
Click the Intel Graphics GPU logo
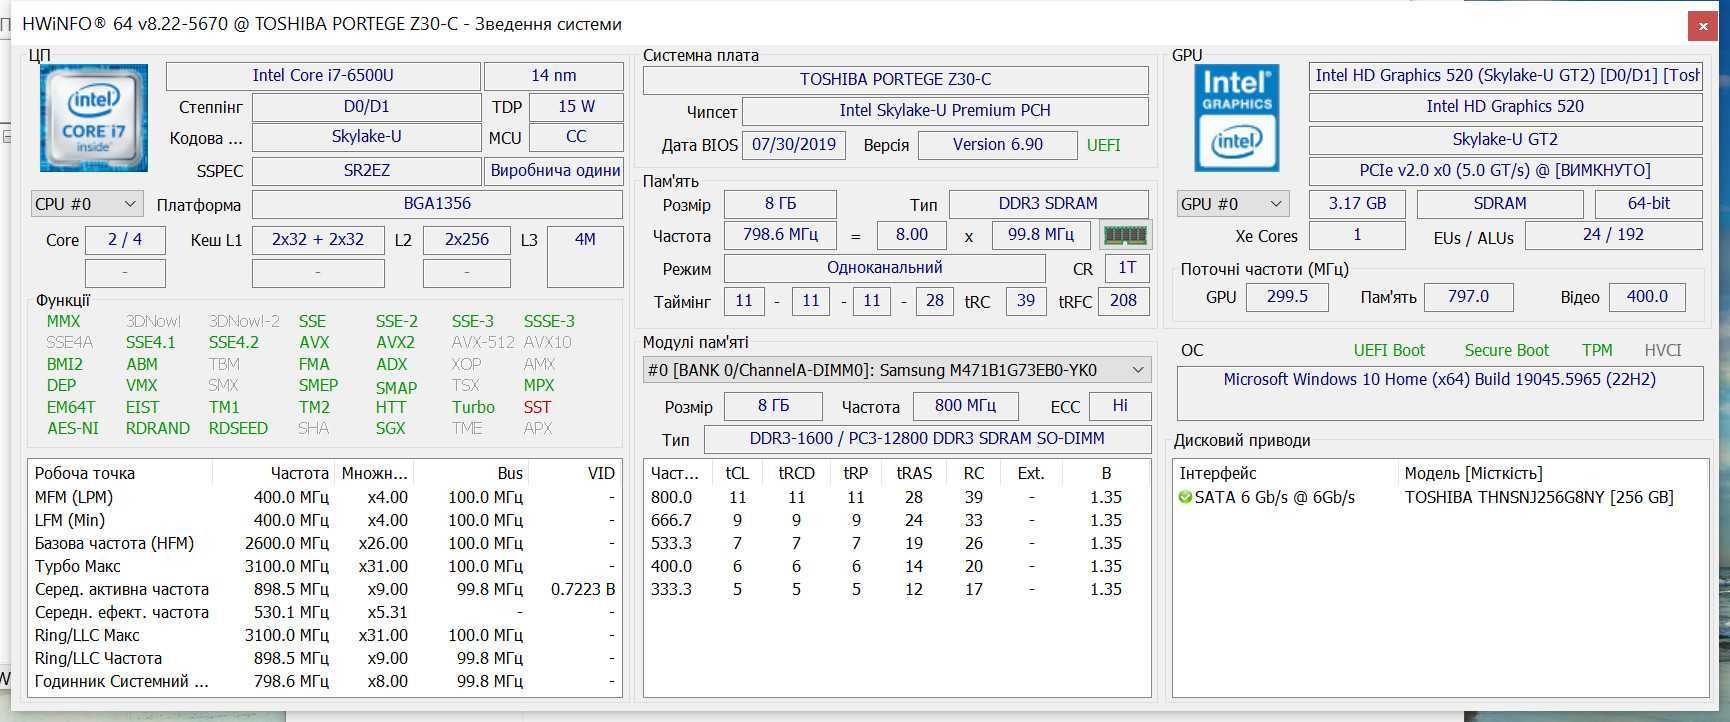[x=1237, y=118]
